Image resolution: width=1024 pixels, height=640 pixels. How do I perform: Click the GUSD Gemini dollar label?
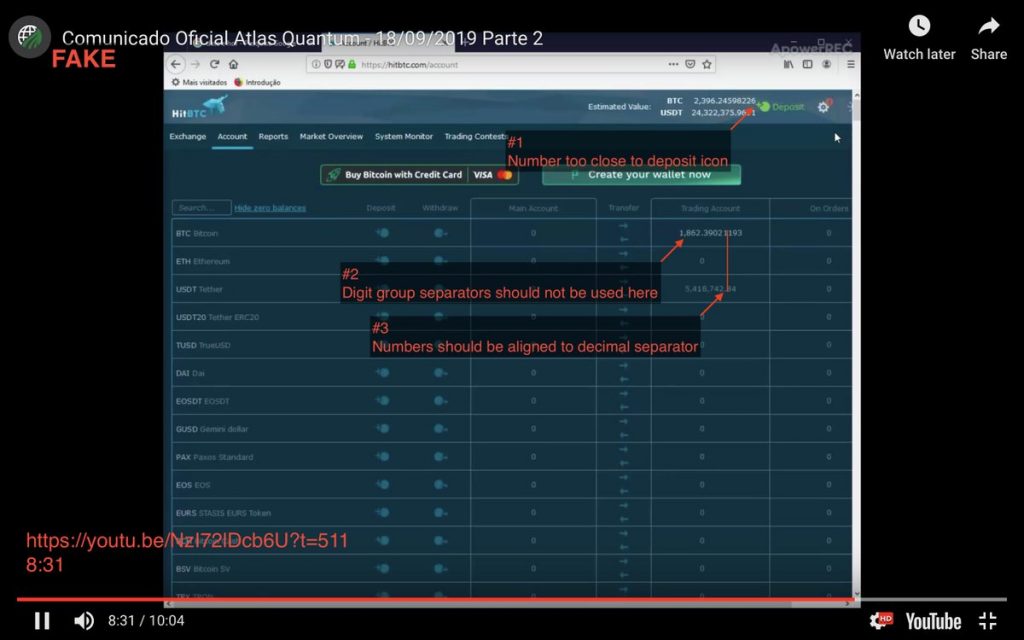click(x=212, y=429)
